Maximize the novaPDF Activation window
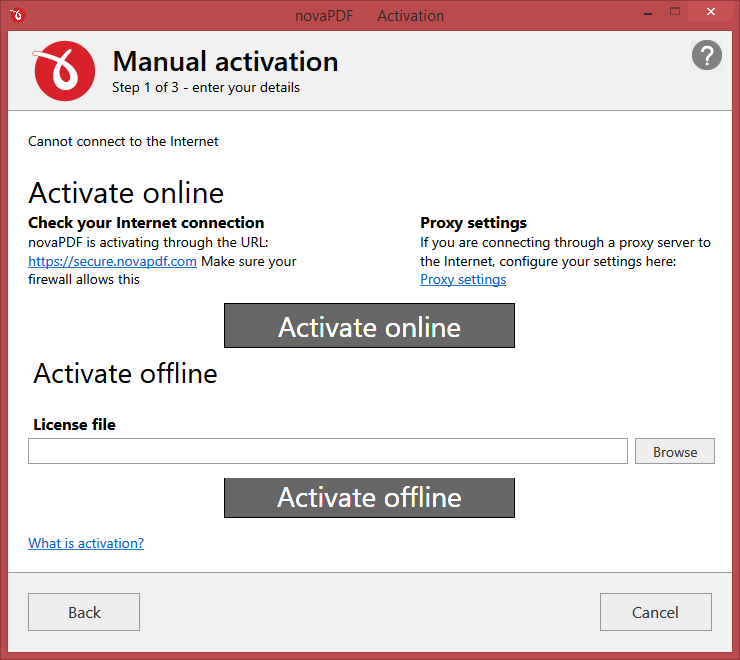 point(675,13)
